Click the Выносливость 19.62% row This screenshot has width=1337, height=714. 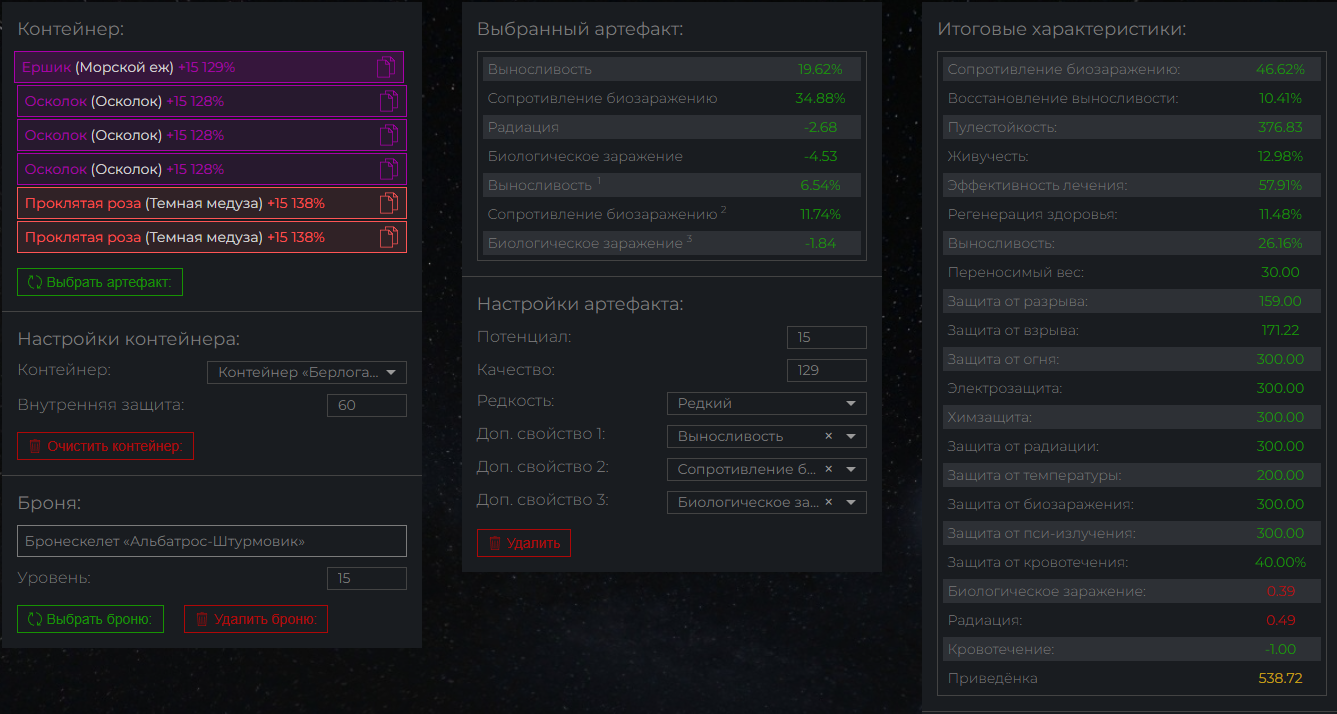[672, 70]
